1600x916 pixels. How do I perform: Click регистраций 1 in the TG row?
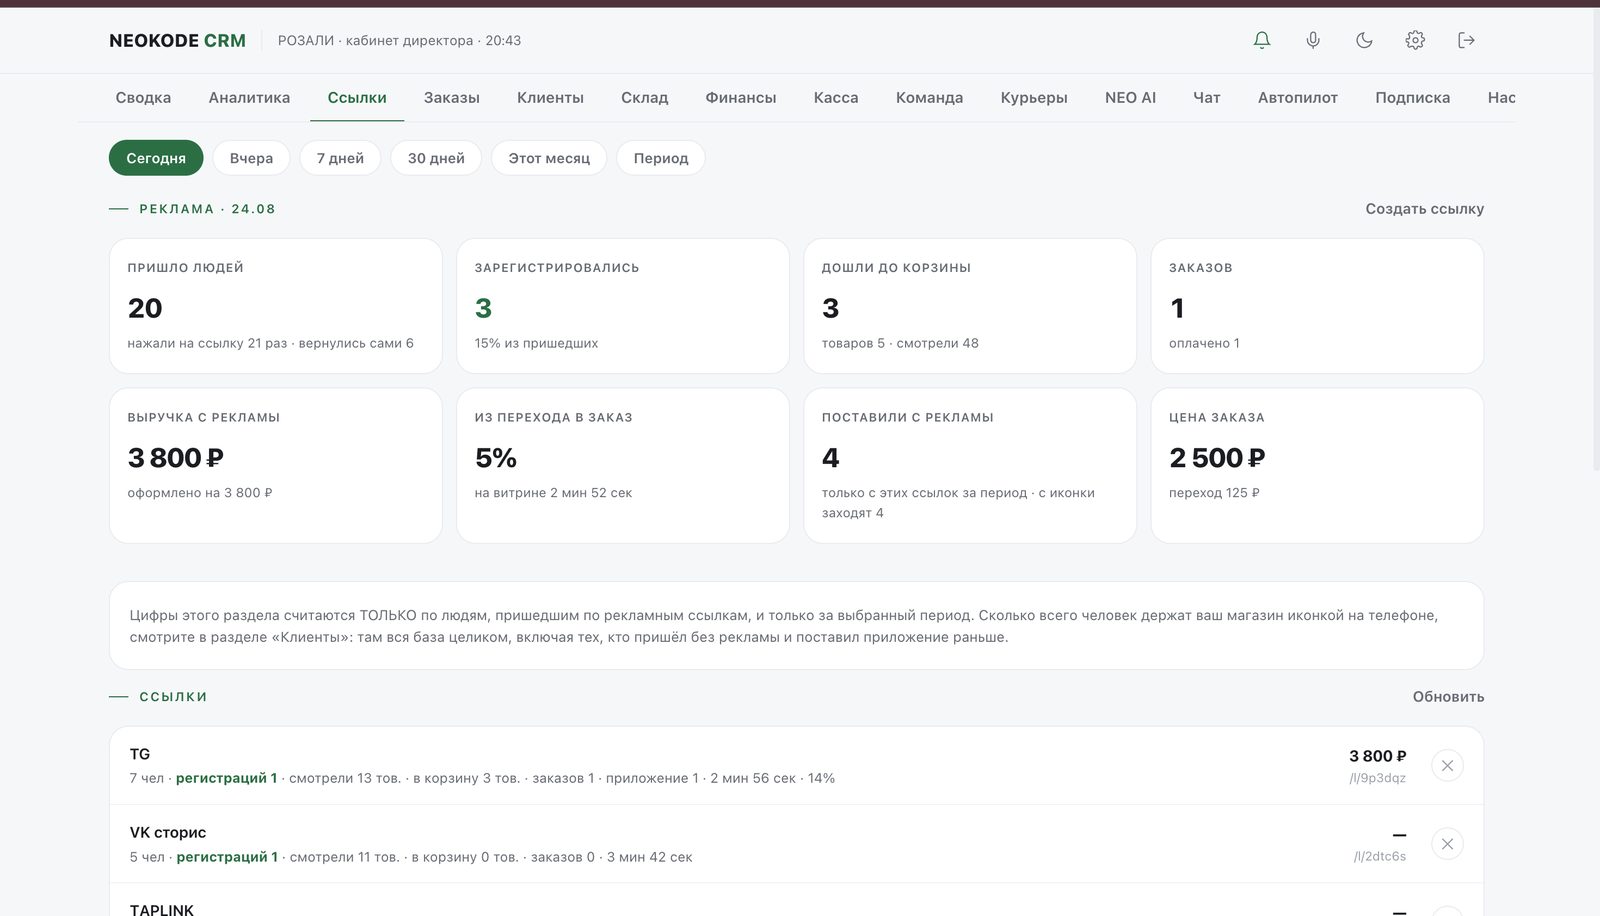coord(227,778)
